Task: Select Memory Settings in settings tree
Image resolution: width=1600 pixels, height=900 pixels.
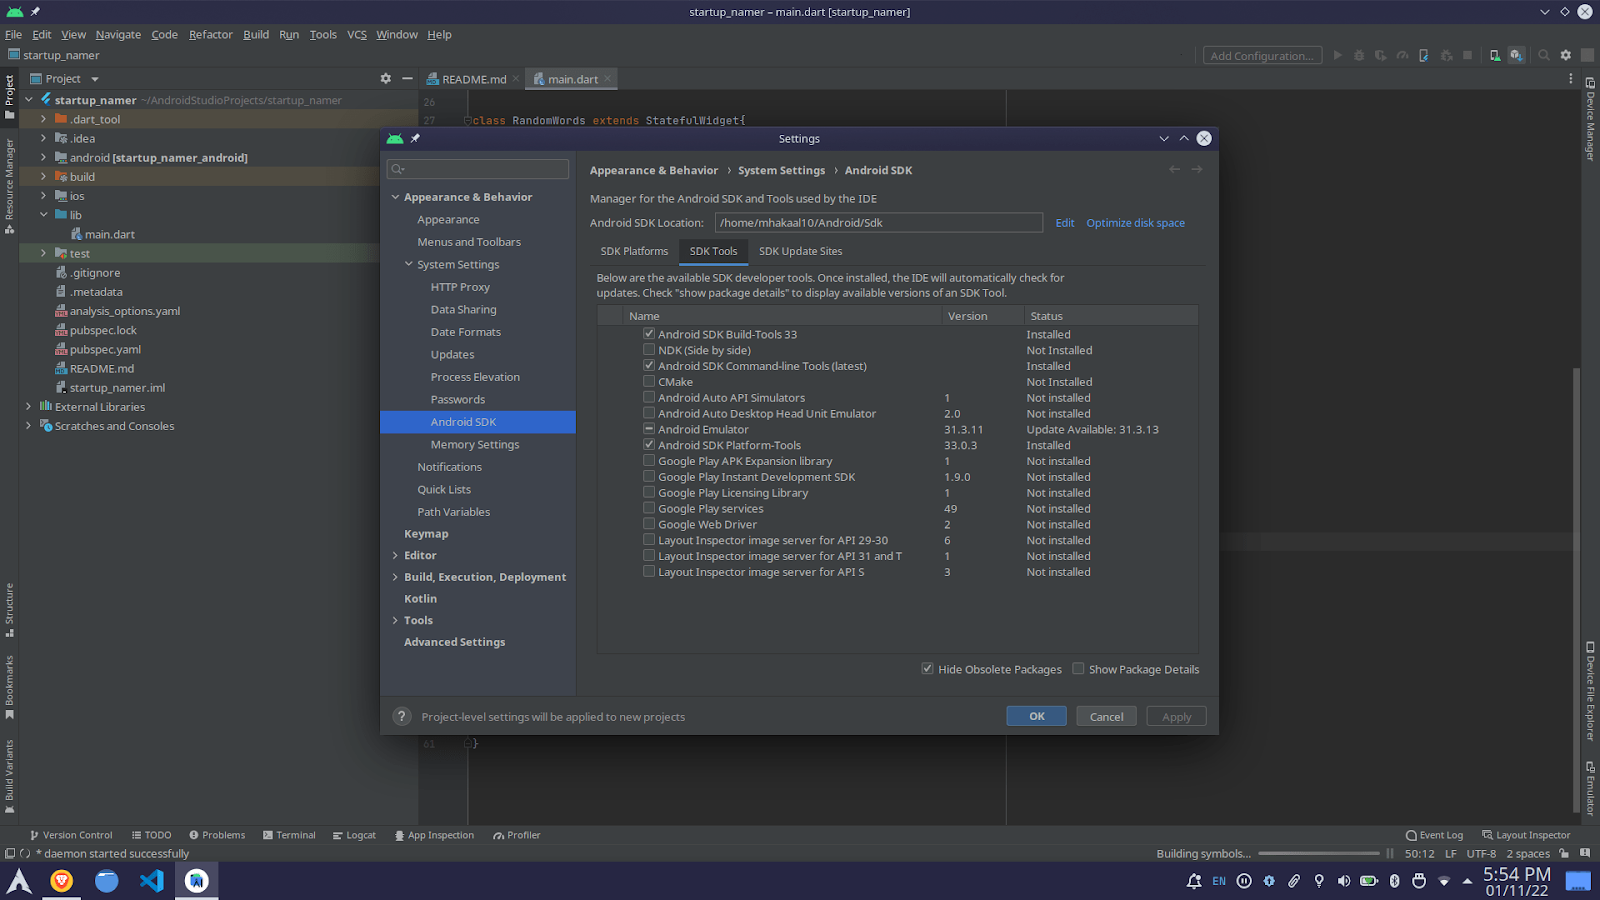Action: coord(475,444)
